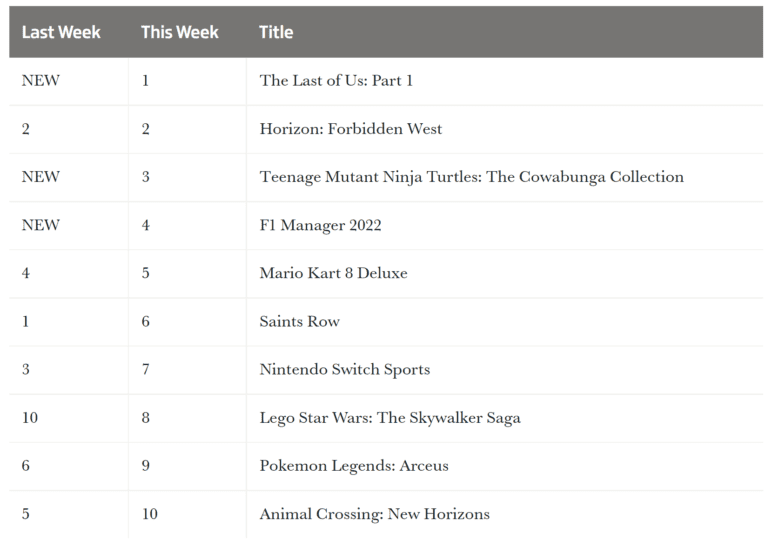
Task: Click Pokemon Legends: Arceus entry
Action: coord(354,466)
